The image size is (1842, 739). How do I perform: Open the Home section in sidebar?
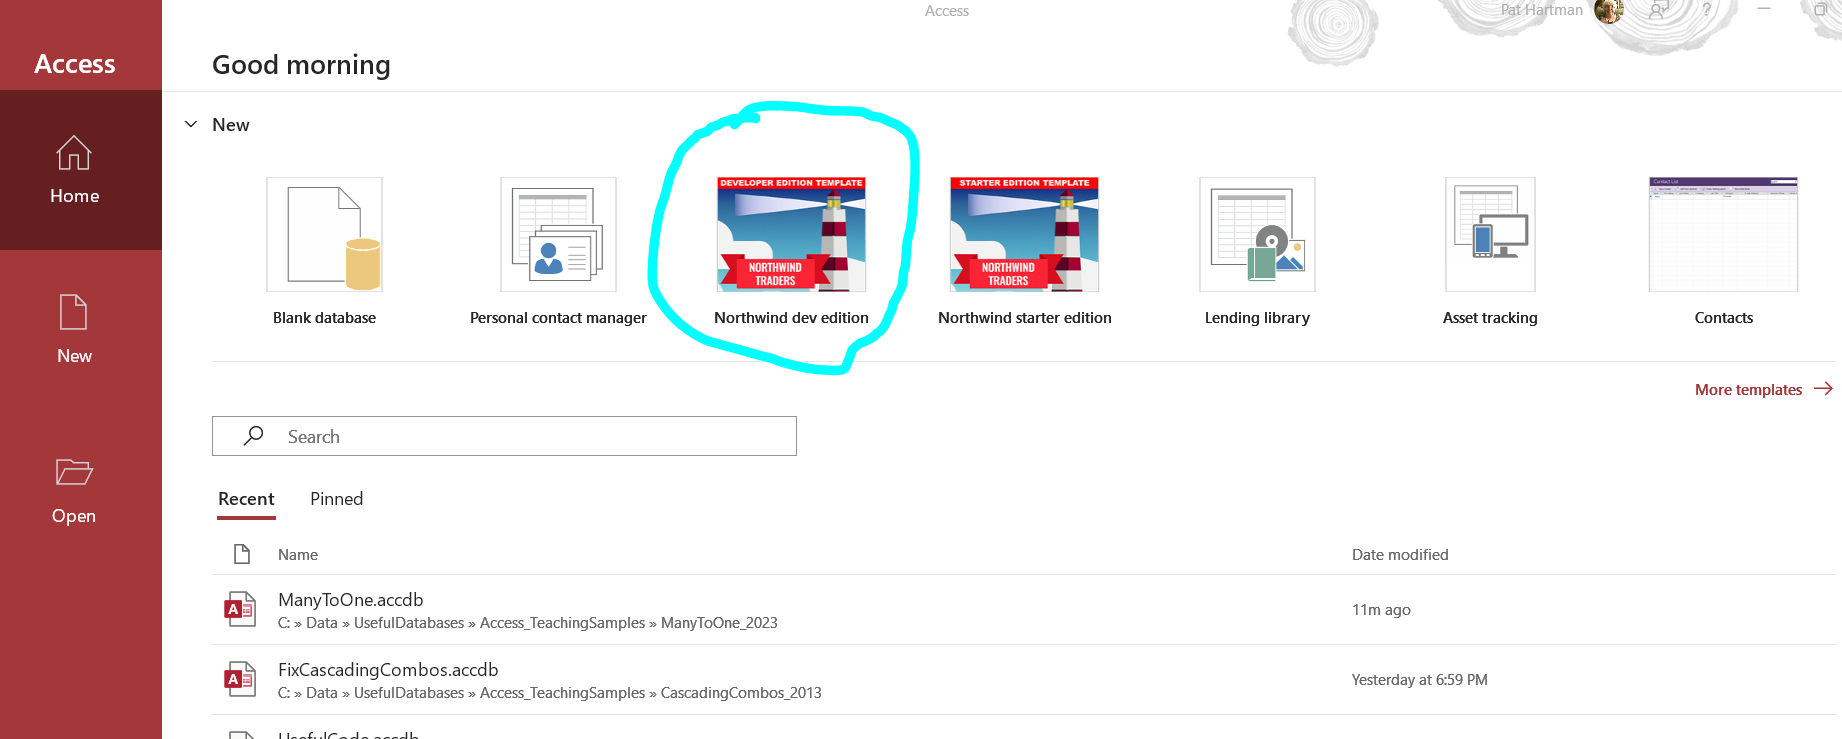75,170
